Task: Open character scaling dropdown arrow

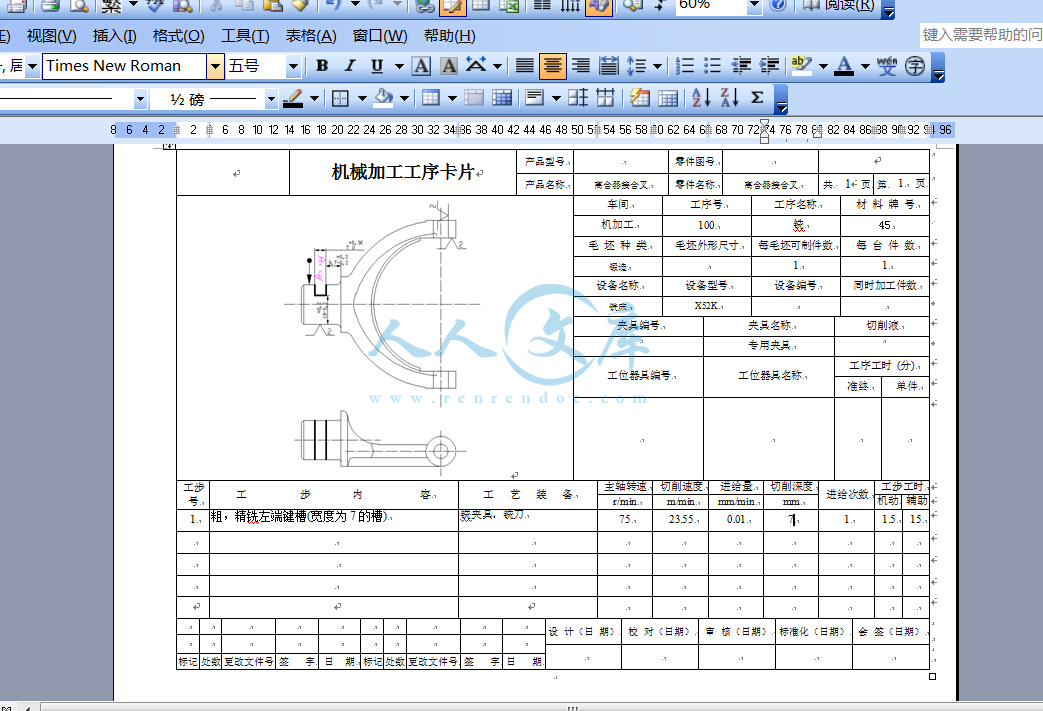Action: tap(497, 67)
